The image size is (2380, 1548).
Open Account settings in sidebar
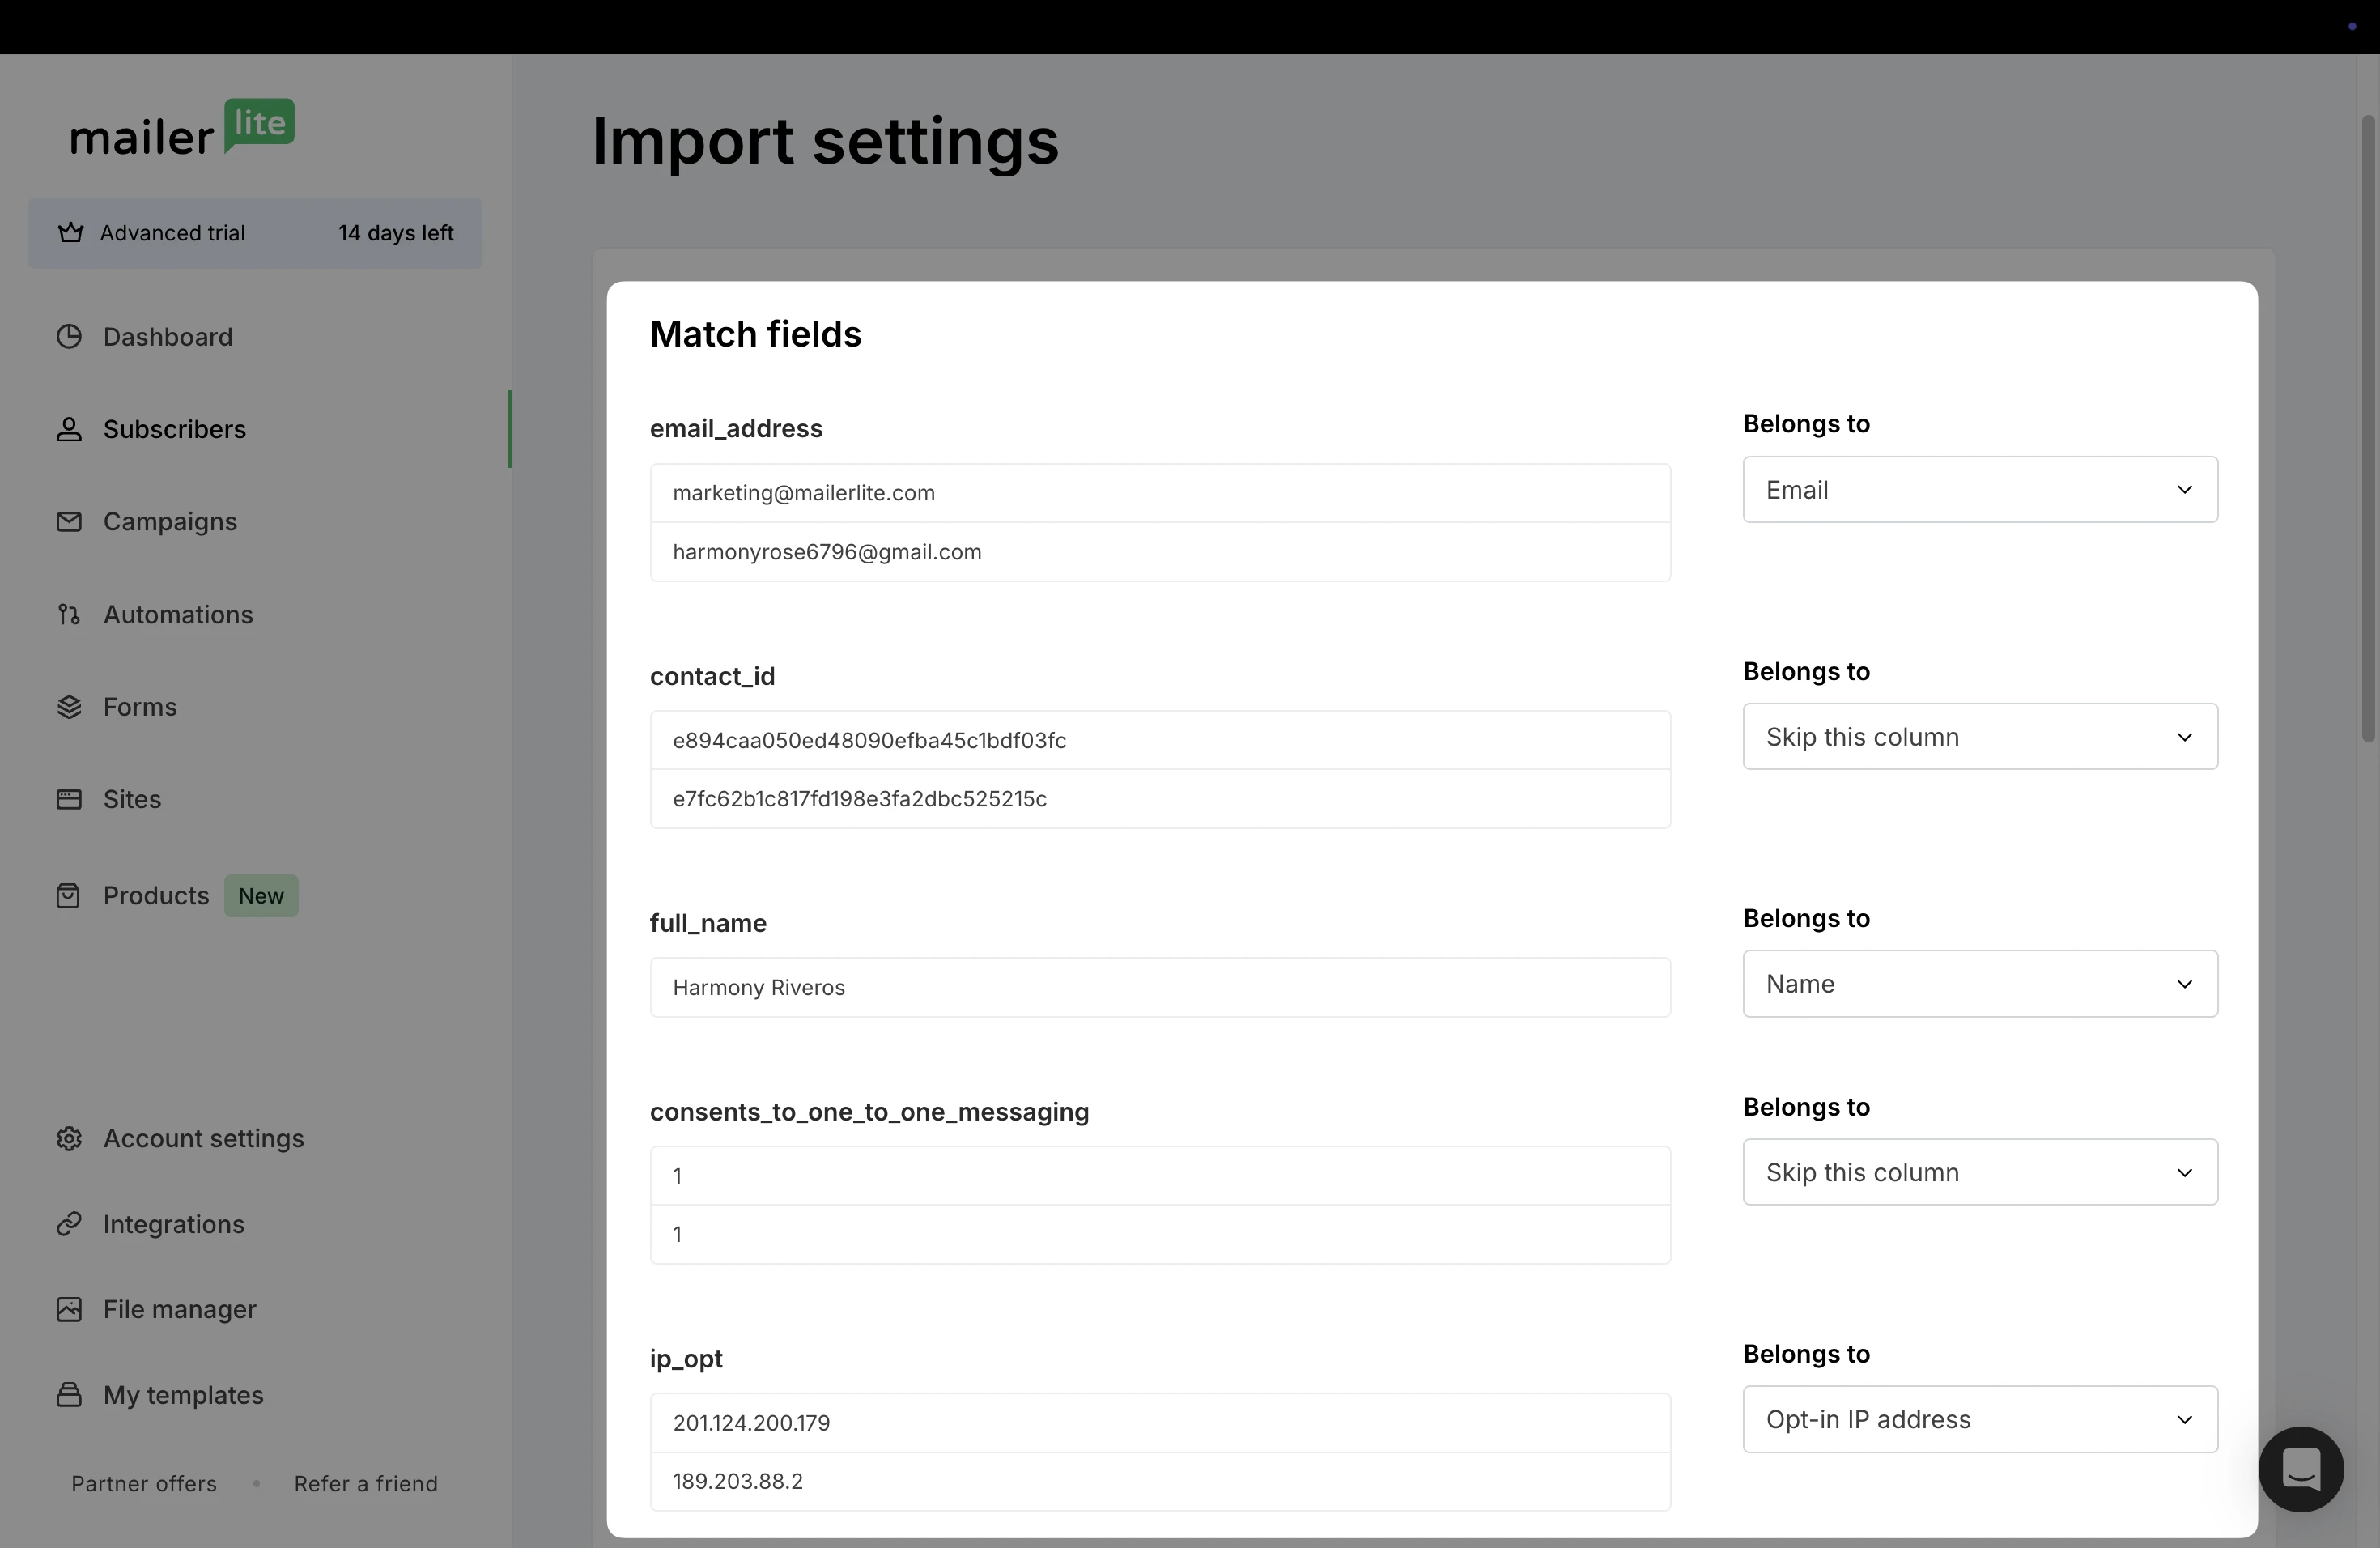tap(203, 1138)
